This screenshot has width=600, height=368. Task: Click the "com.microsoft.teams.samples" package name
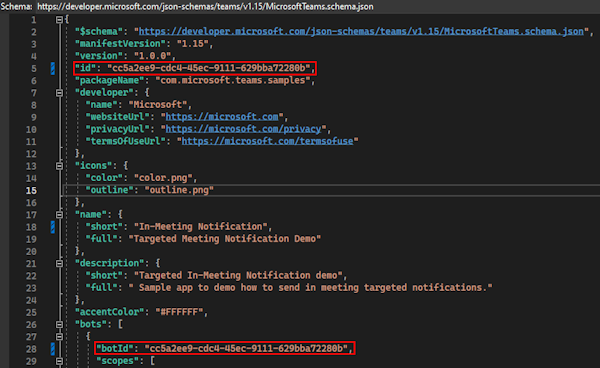point(233,80)
